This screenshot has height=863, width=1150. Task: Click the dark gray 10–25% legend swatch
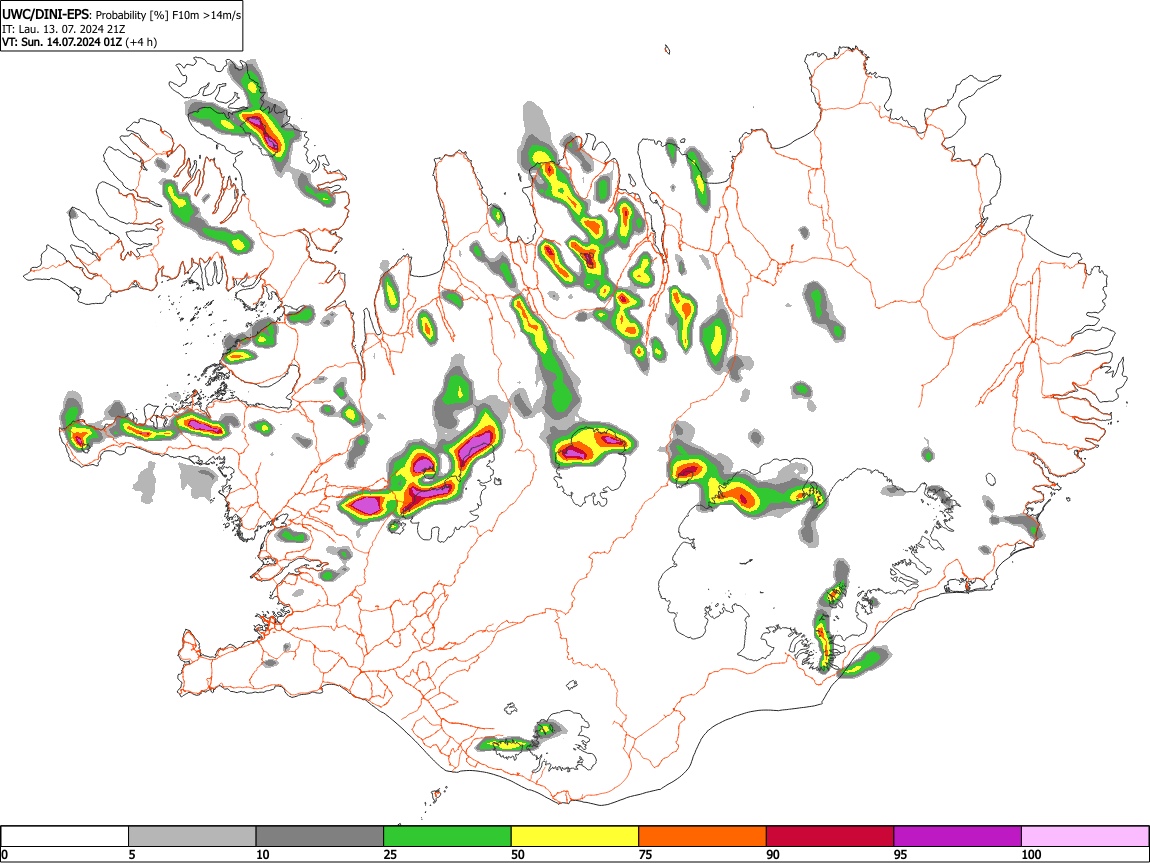click(320, 836)
